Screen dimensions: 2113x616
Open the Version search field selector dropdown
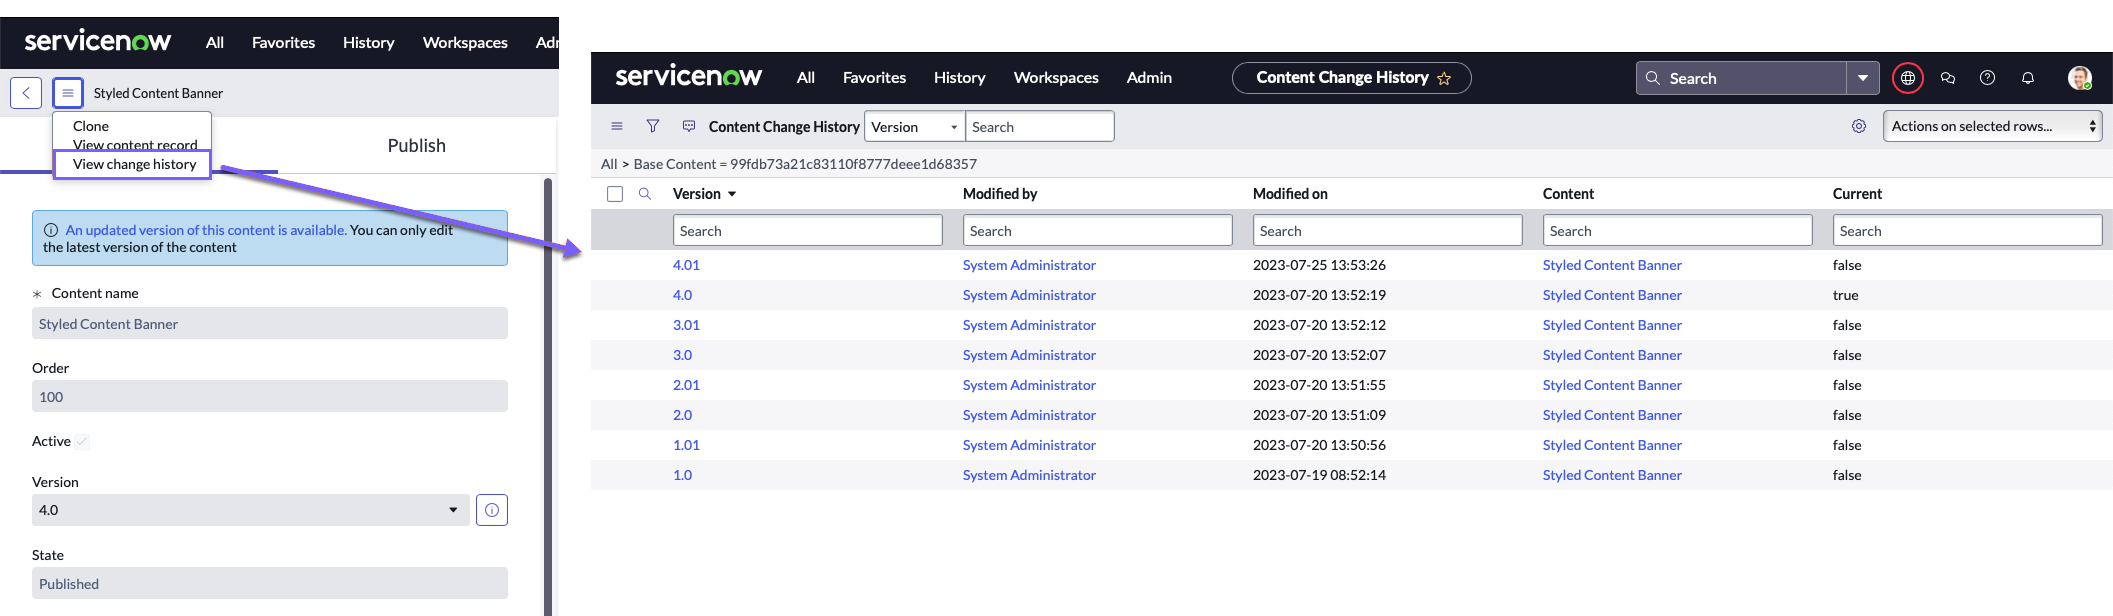tap(915, 127)
